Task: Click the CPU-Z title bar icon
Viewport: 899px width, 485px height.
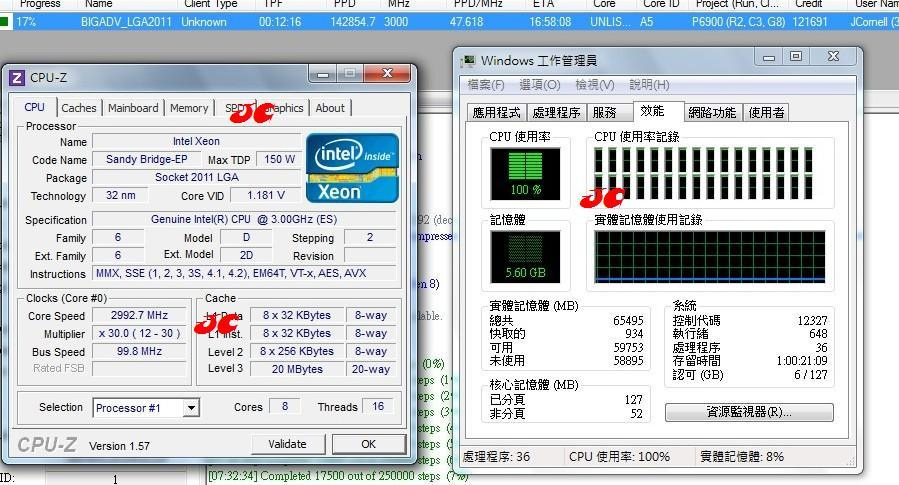Action: click(17, 77)
